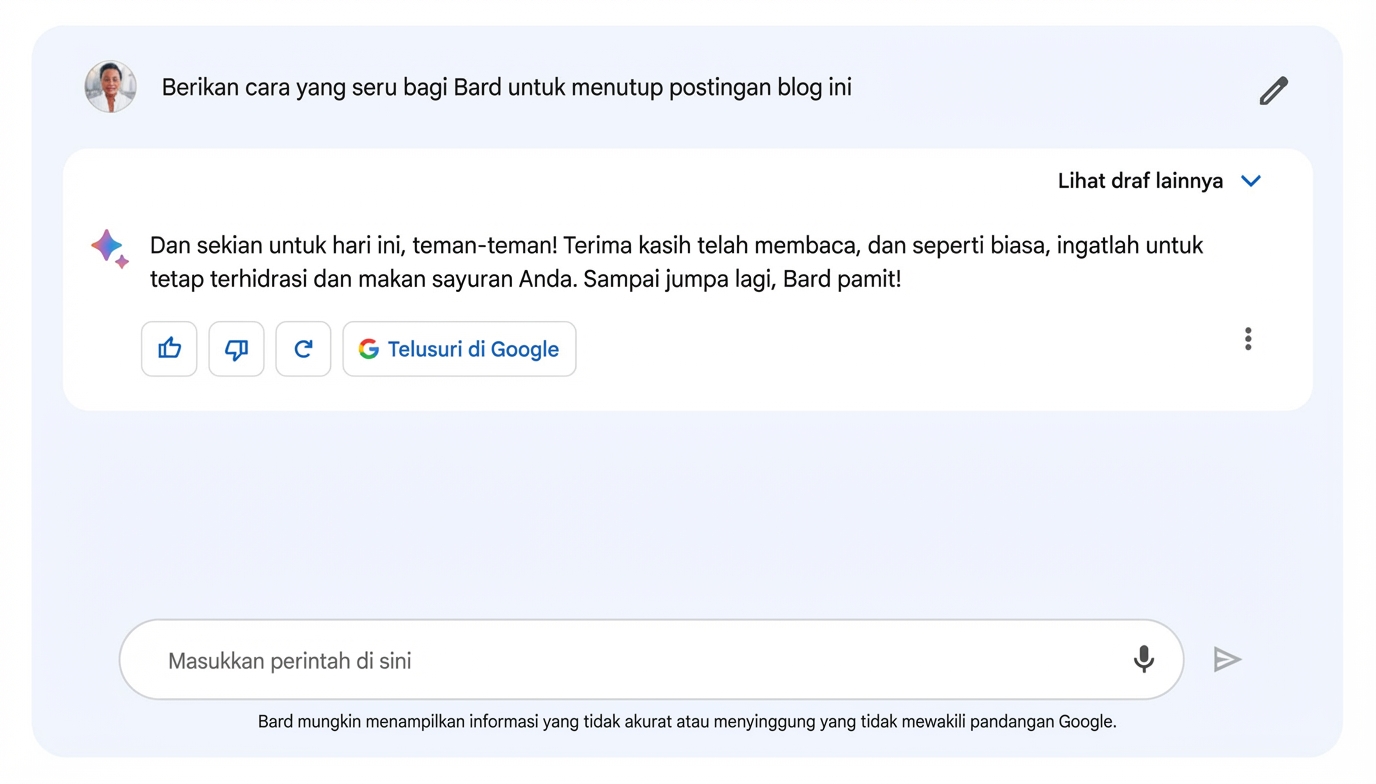This screenshot has width=1376, height=784.
Task: Select the user profile avatar picture
Action: point(110,86)
